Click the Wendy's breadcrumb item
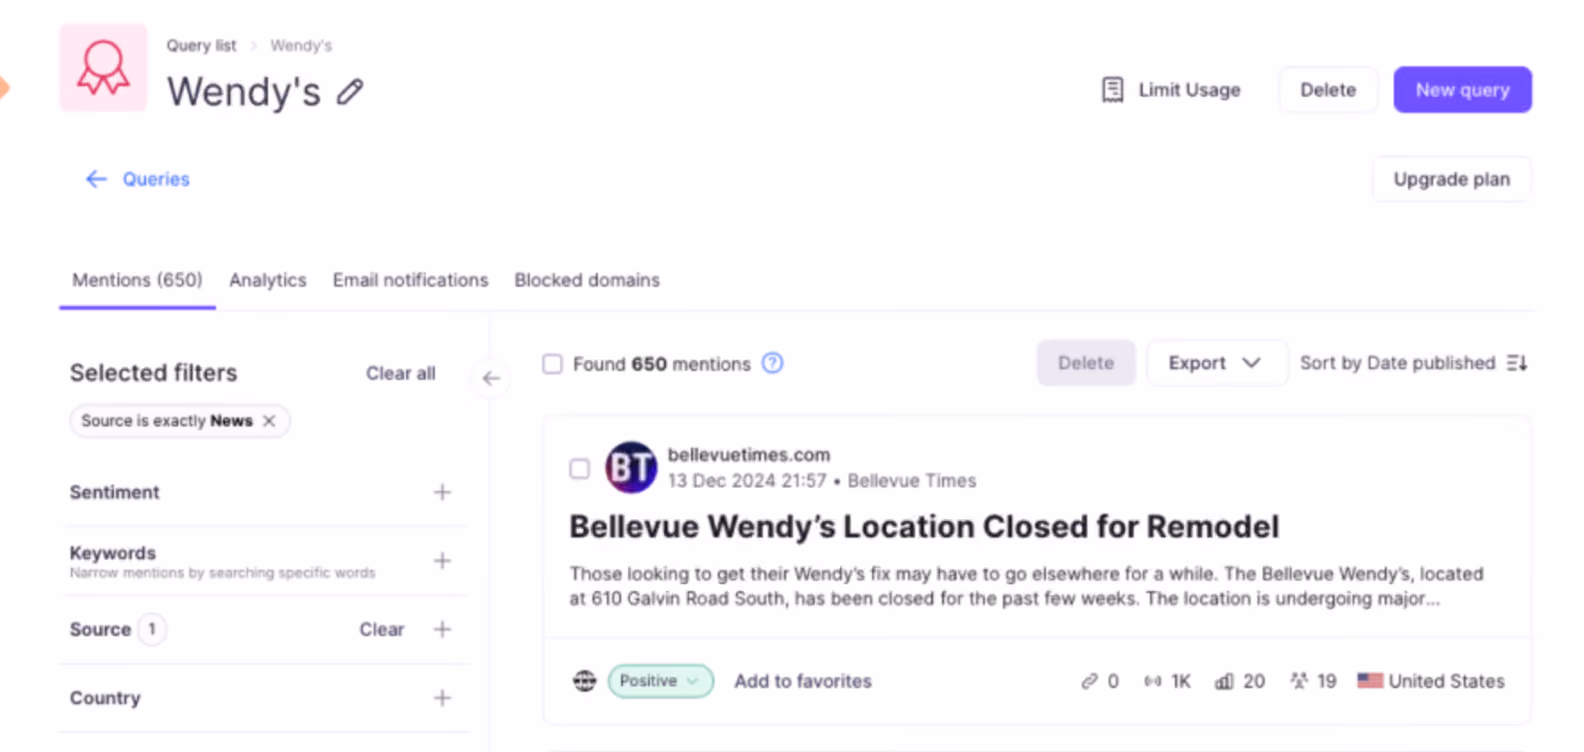1584x752 pixels. pyautogui.click(x=301, y=46)
